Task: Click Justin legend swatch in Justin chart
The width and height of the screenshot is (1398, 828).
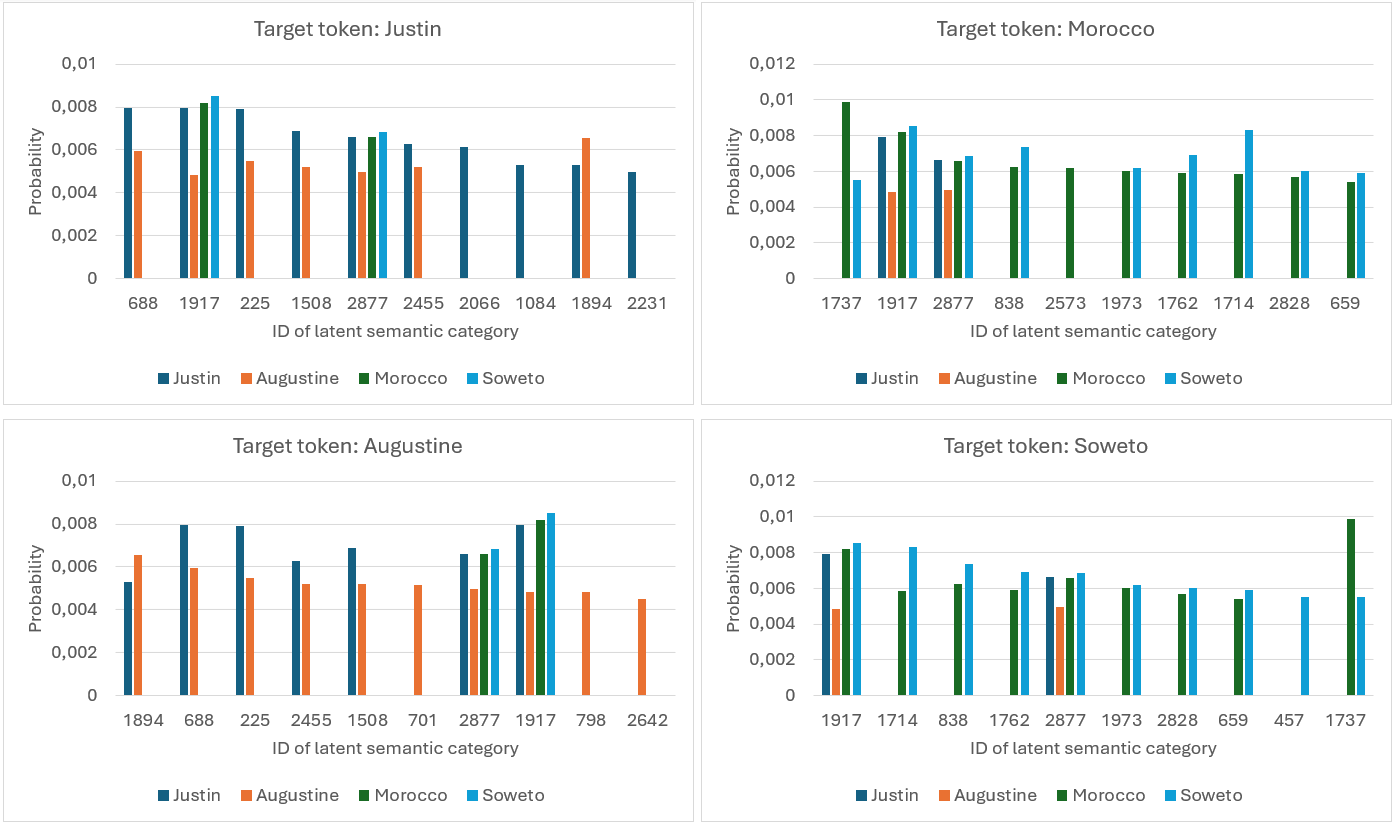Action: (x=163, y=378)
